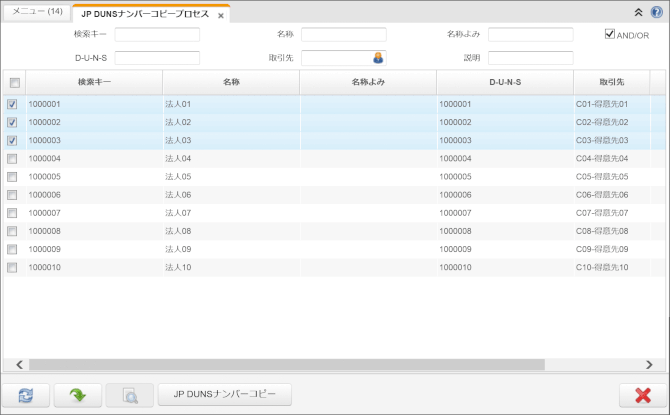The width and height of the screenshot is (670, 415).
Task: Click D-U-N-S value 1000010 cell
Action: click(505, 268)
